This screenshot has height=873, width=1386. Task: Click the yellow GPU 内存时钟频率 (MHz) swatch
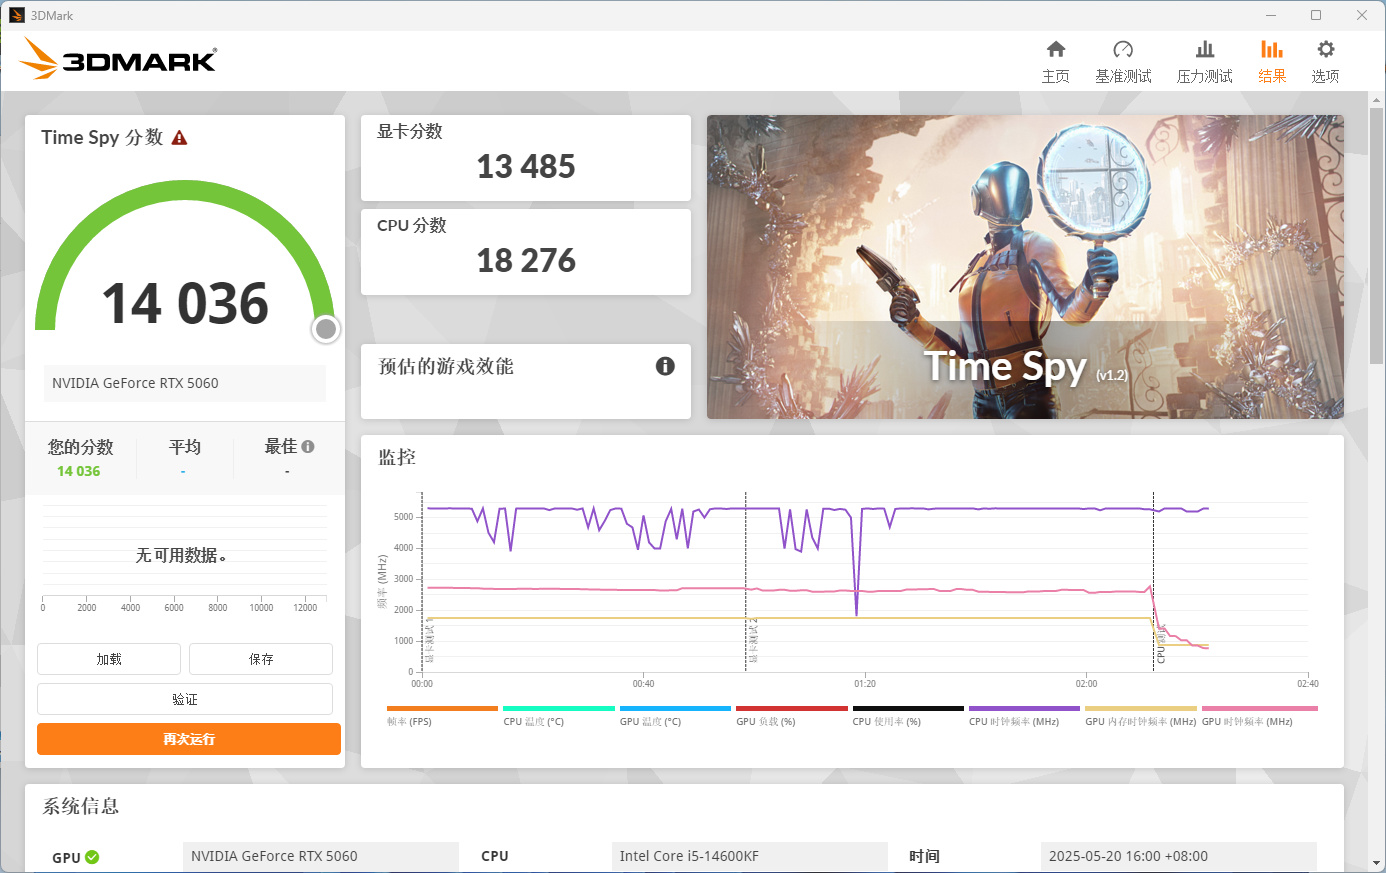1141,708
